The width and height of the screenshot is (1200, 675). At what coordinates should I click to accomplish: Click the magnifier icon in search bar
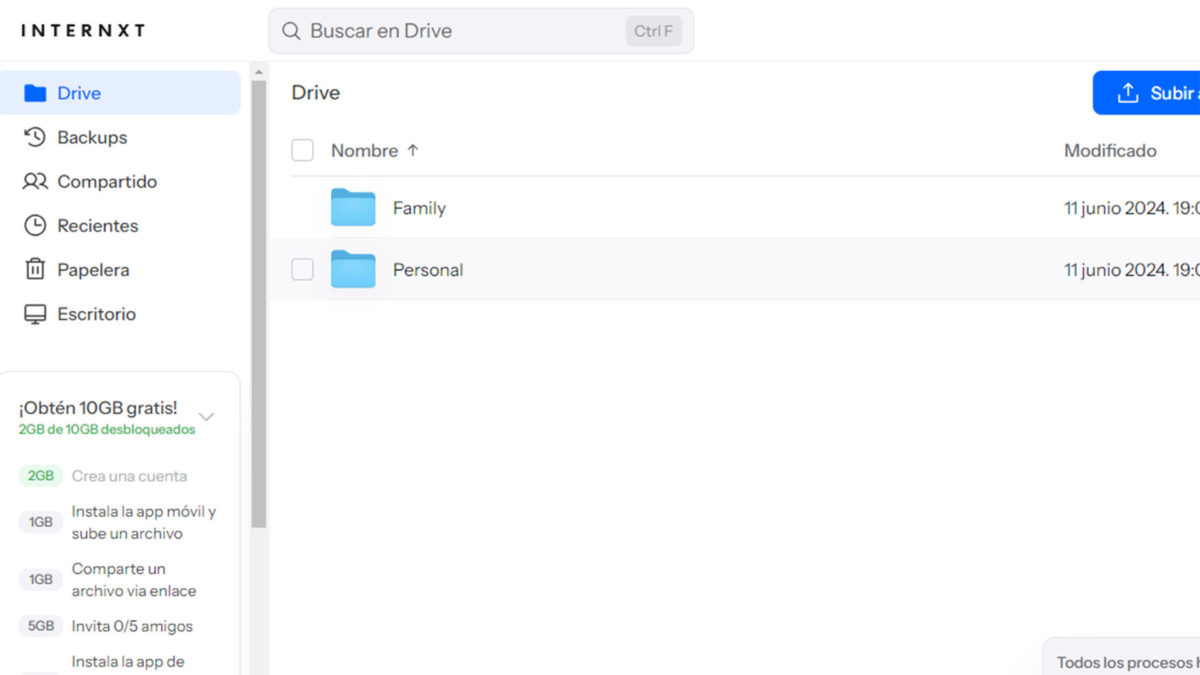[291, 31]
